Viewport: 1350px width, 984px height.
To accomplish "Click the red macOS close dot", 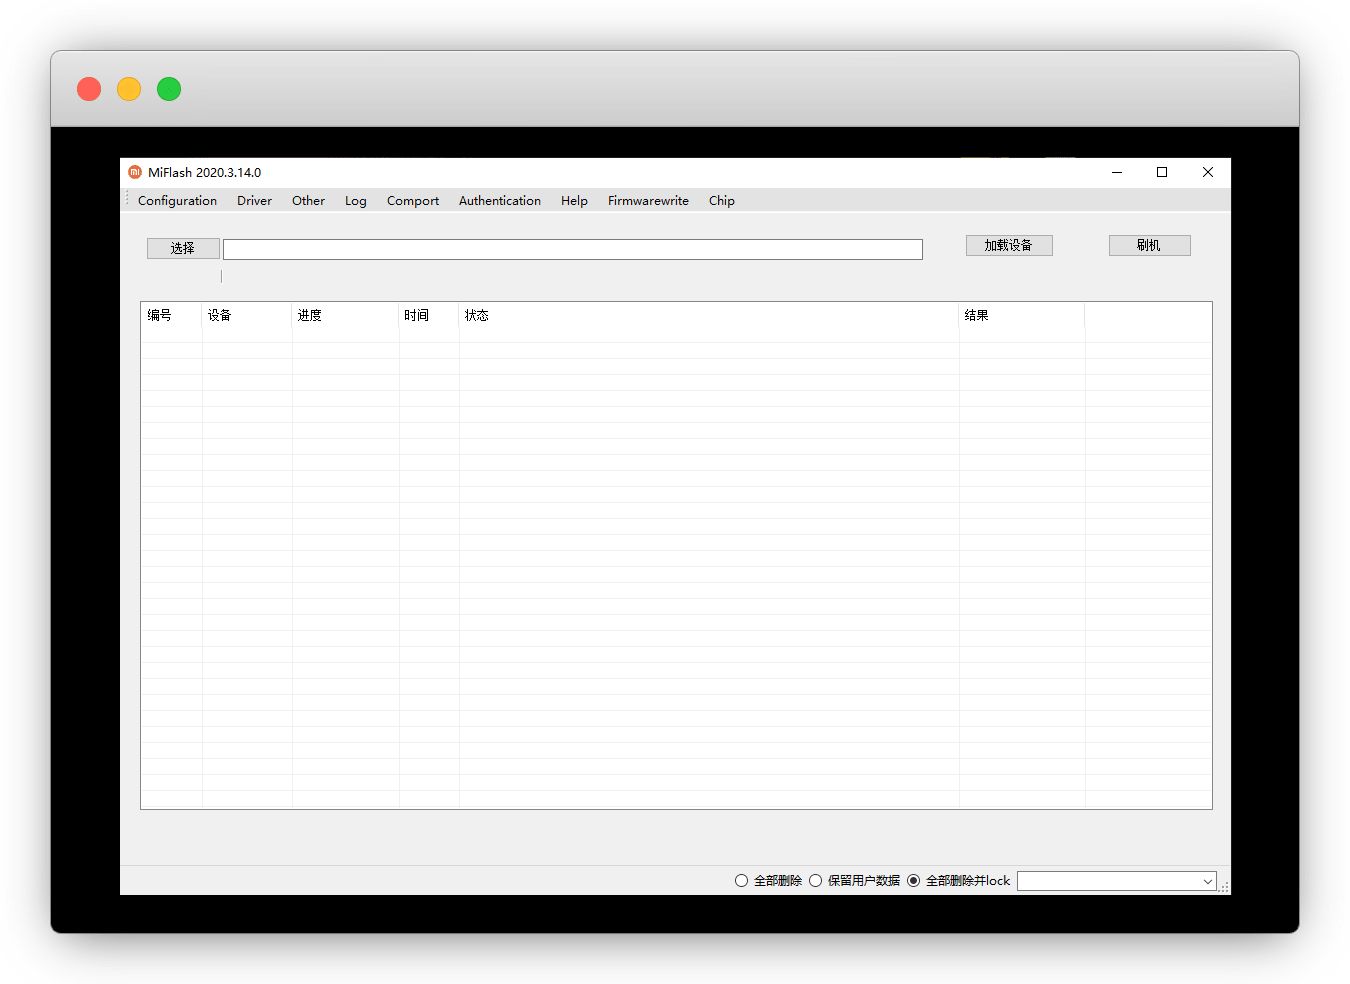I will click(89, 89).
